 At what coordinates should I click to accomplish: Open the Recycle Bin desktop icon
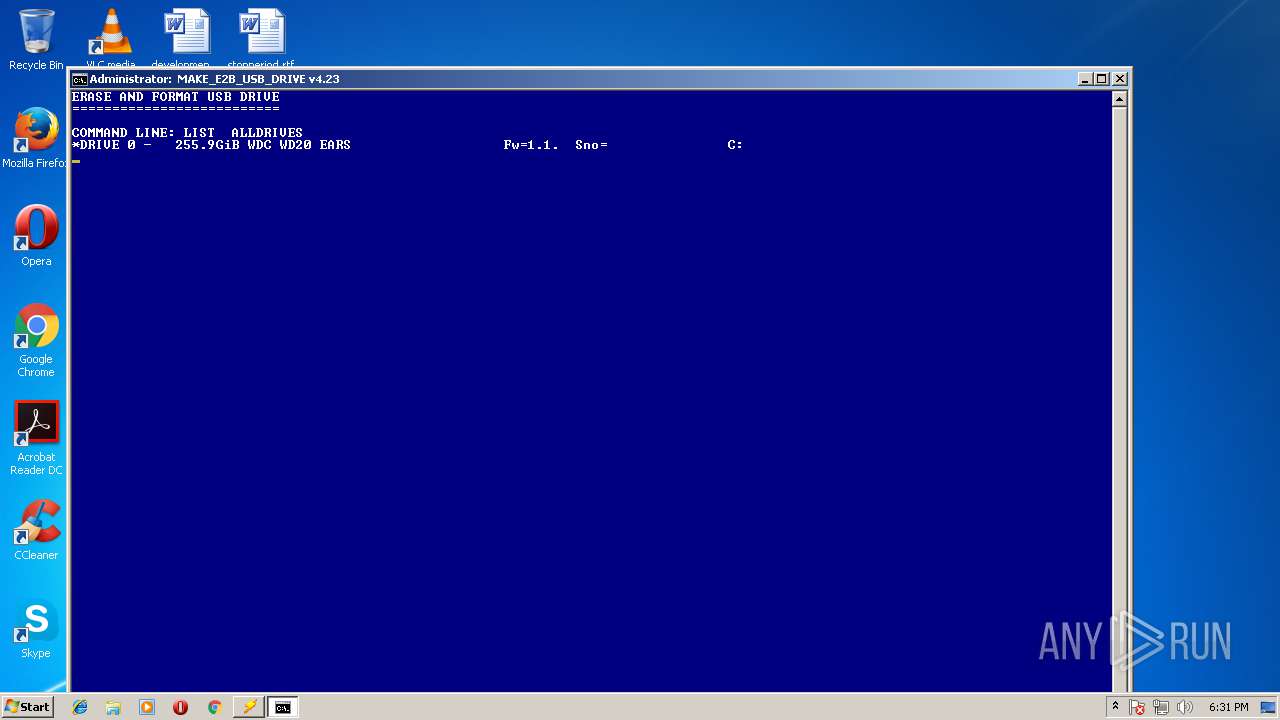pos(36,39)
